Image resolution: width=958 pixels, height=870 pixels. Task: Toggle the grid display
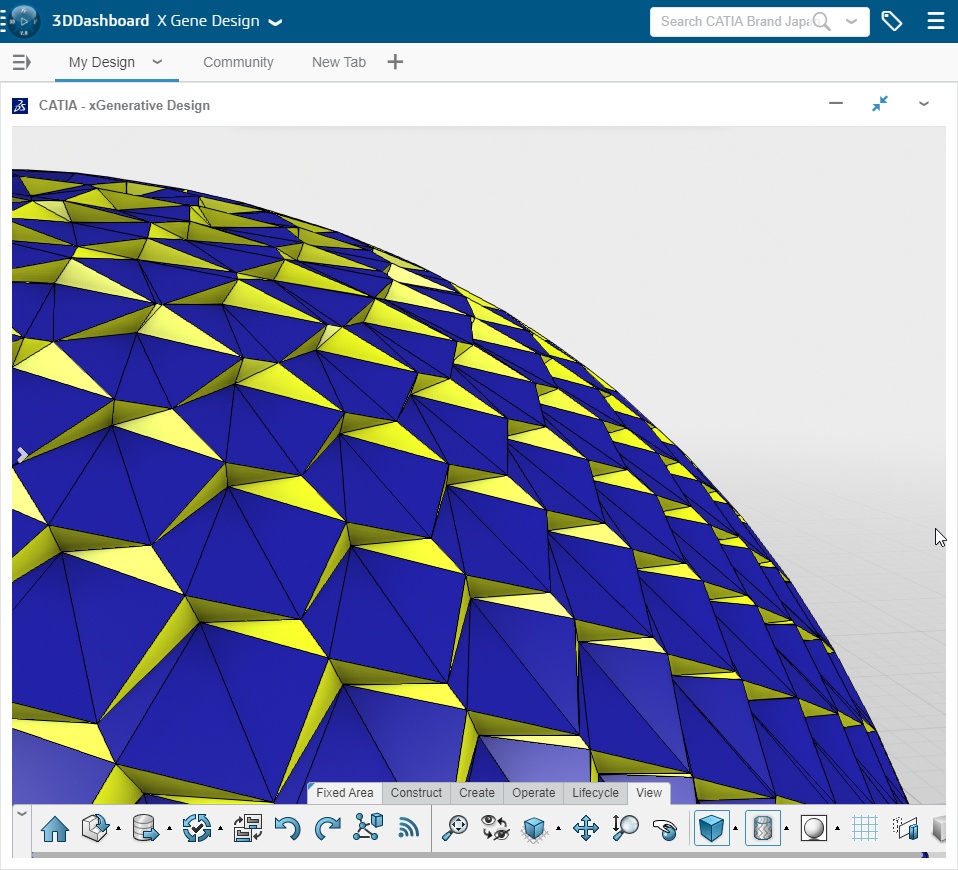(x=865, y=828)
